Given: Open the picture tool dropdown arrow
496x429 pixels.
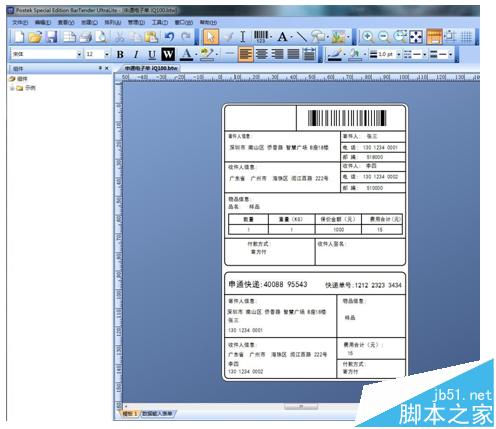Looking at the screenshot, I should [348, 37].
